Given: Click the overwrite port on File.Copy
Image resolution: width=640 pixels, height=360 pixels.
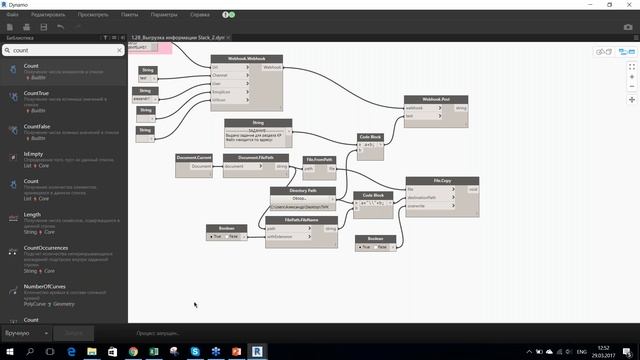Looking at the screenshot, I should [x=431, y=206].
